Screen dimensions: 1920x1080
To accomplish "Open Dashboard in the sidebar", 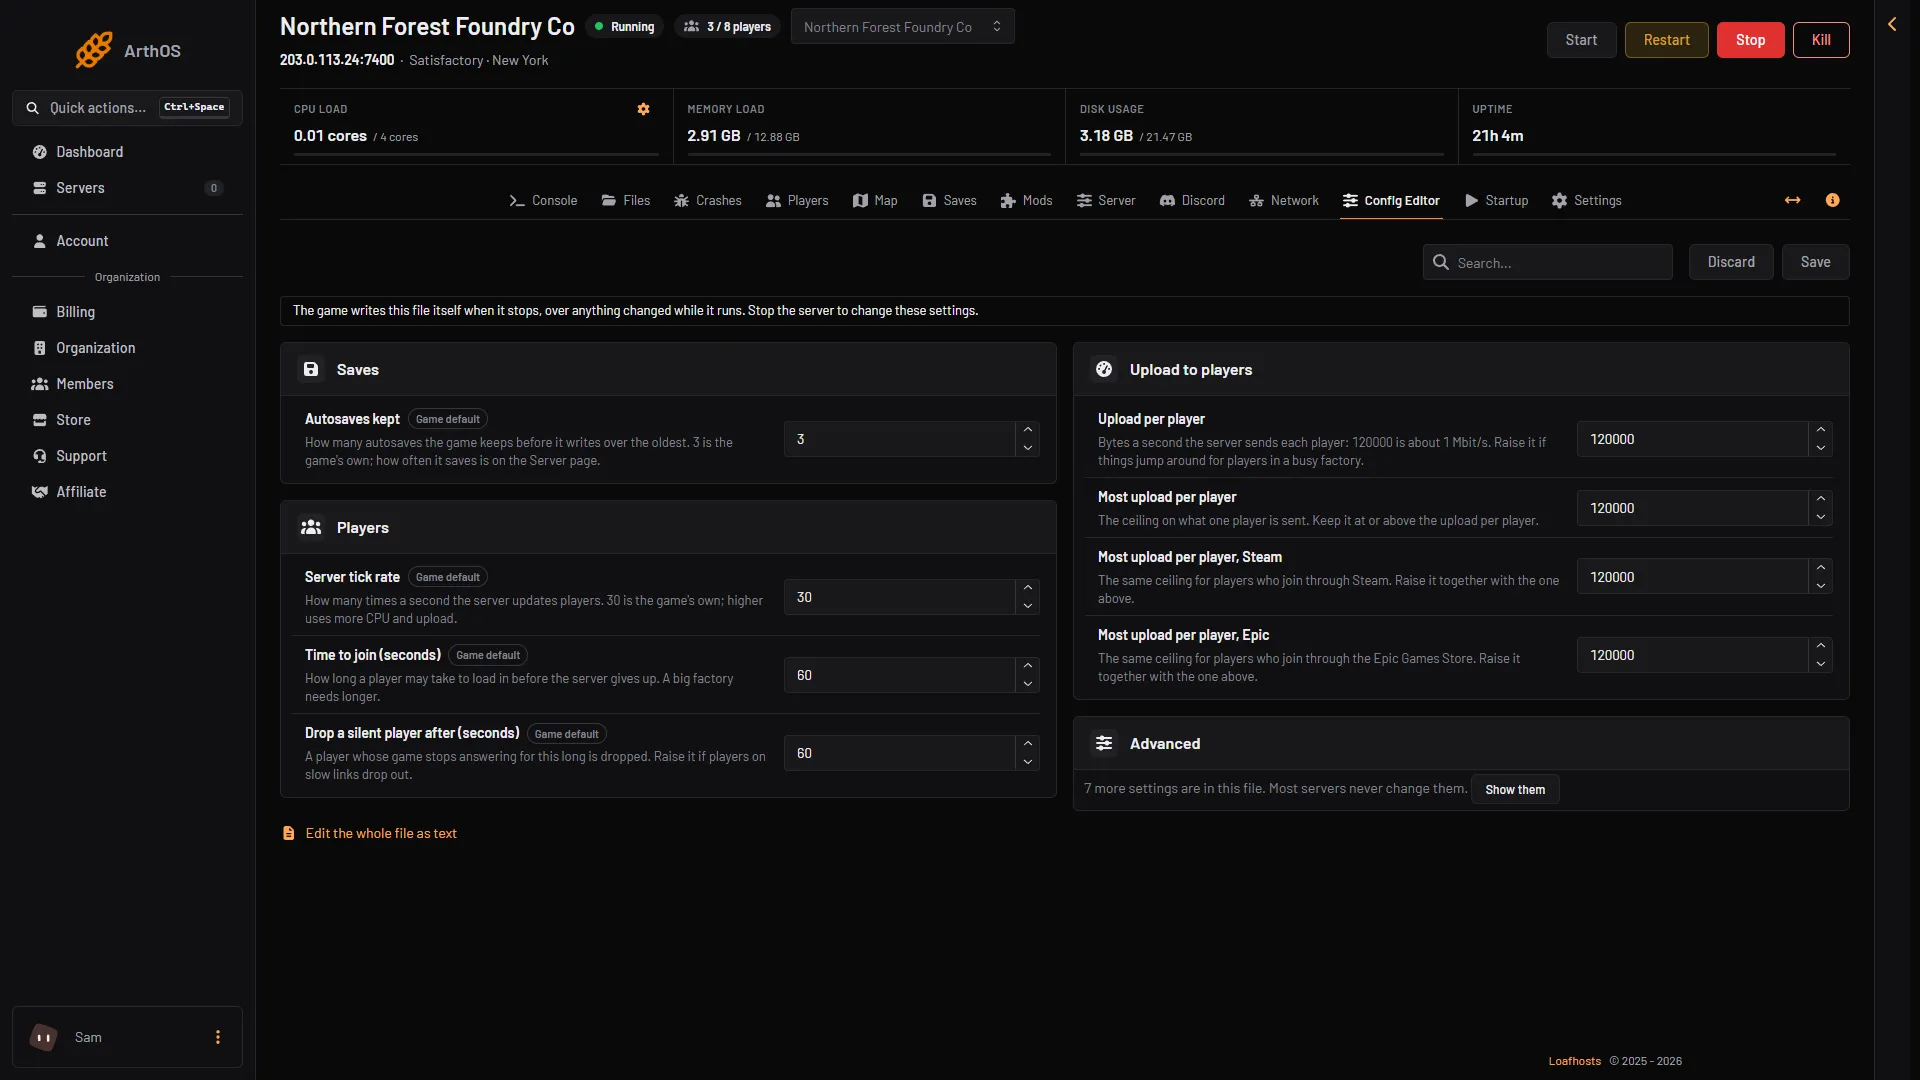I will click(127, 152).
